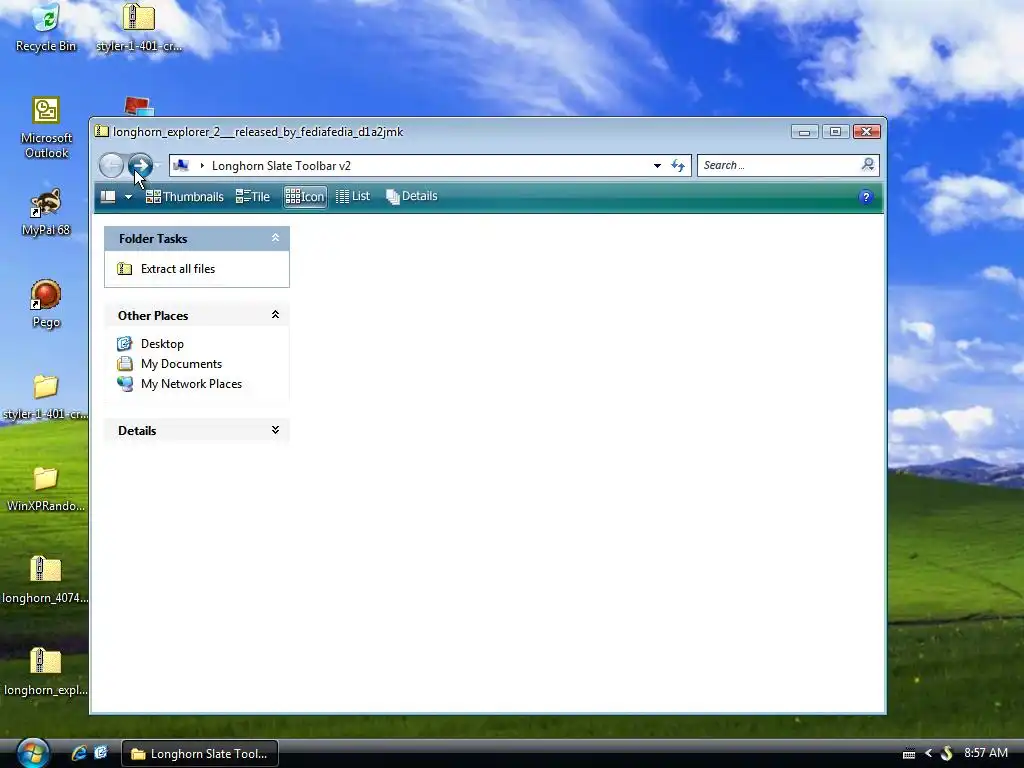
Task: Select the Icon view mode
Action: (x=305, y=197)
